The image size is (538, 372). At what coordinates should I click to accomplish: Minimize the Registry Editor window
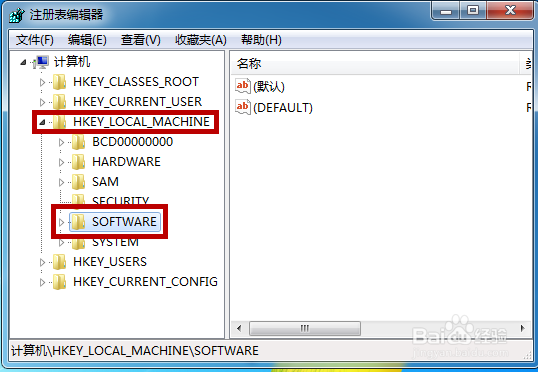(446, 11)
